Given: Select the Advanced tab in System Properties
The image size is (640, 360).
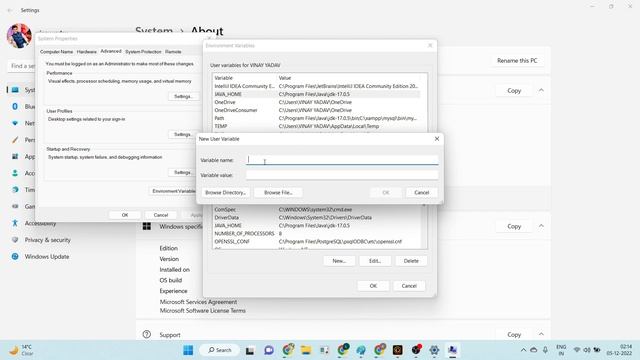Looking at the screenshot, I should coord(111,51).
